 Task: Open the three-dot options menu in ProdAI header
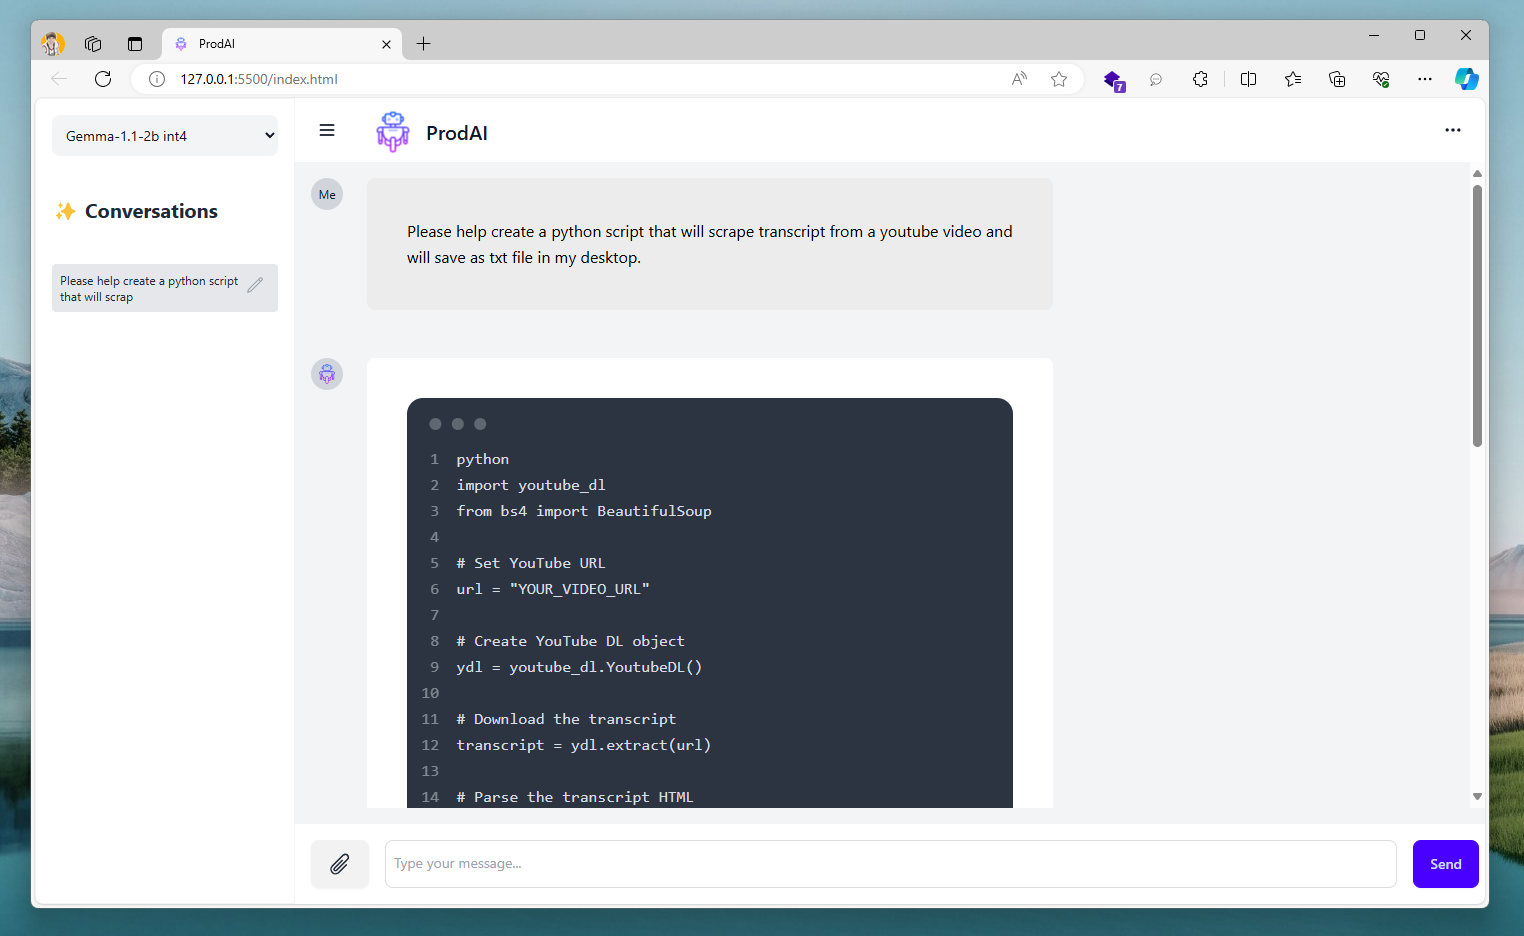(x=1452, y=130)
